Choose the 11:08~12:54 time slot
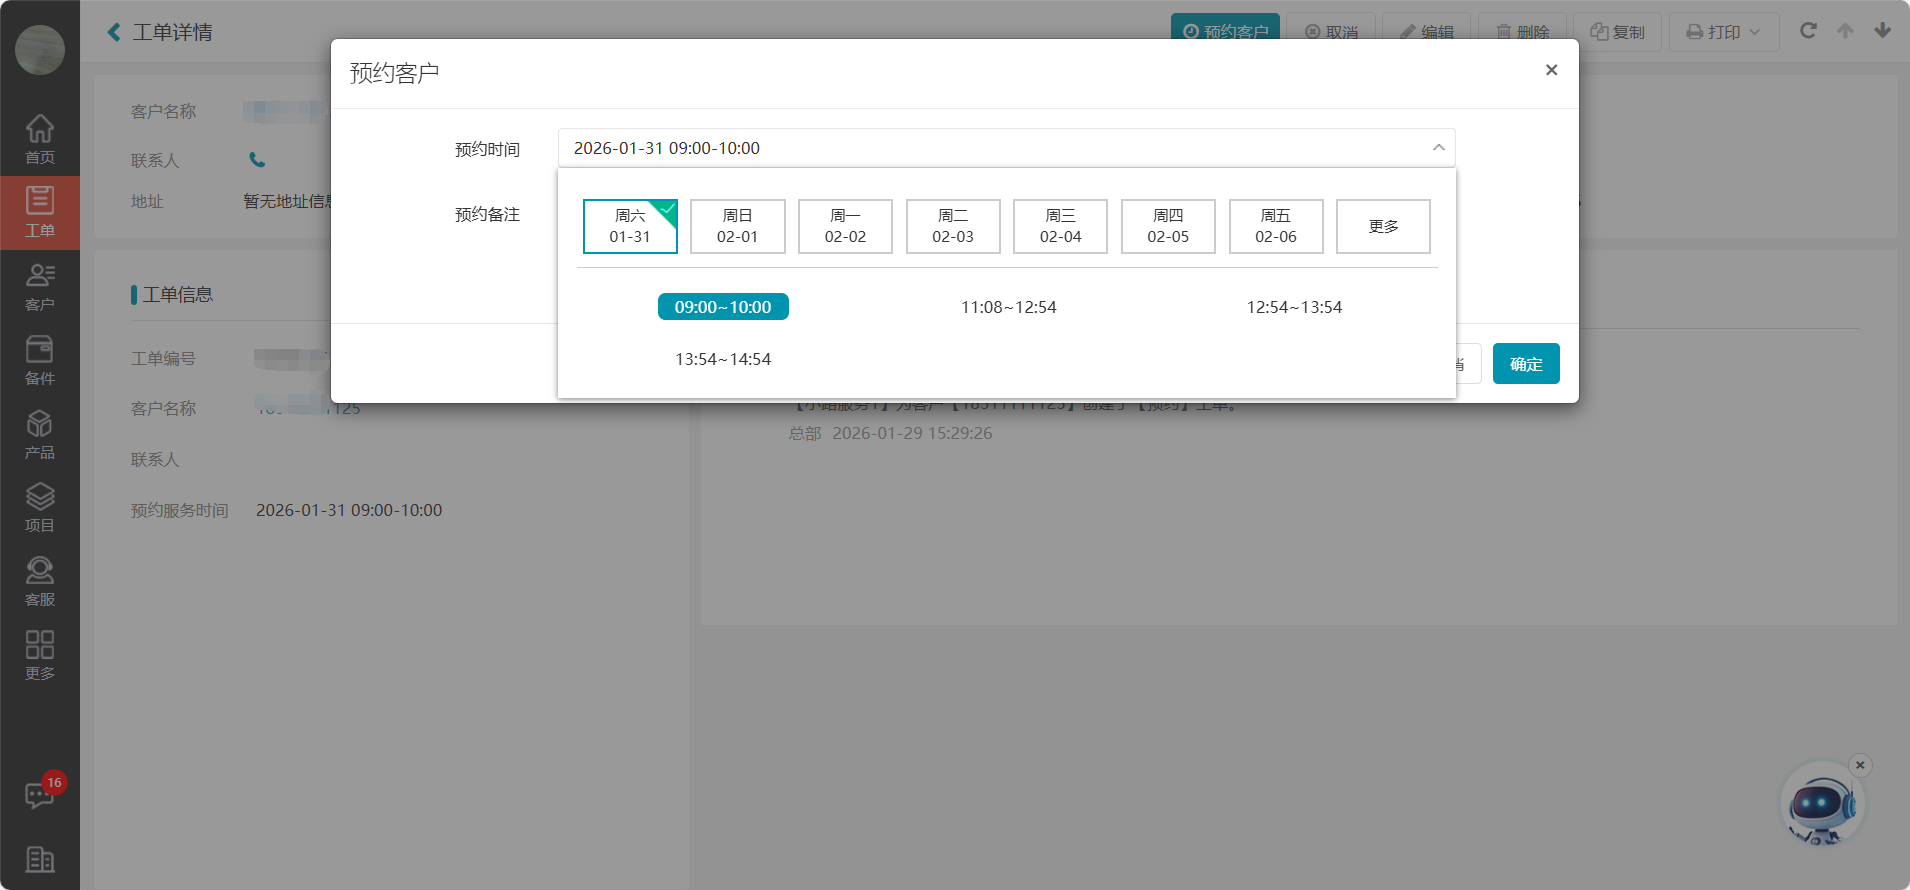Screen dimensions: 1910x890 point(1008,307)
